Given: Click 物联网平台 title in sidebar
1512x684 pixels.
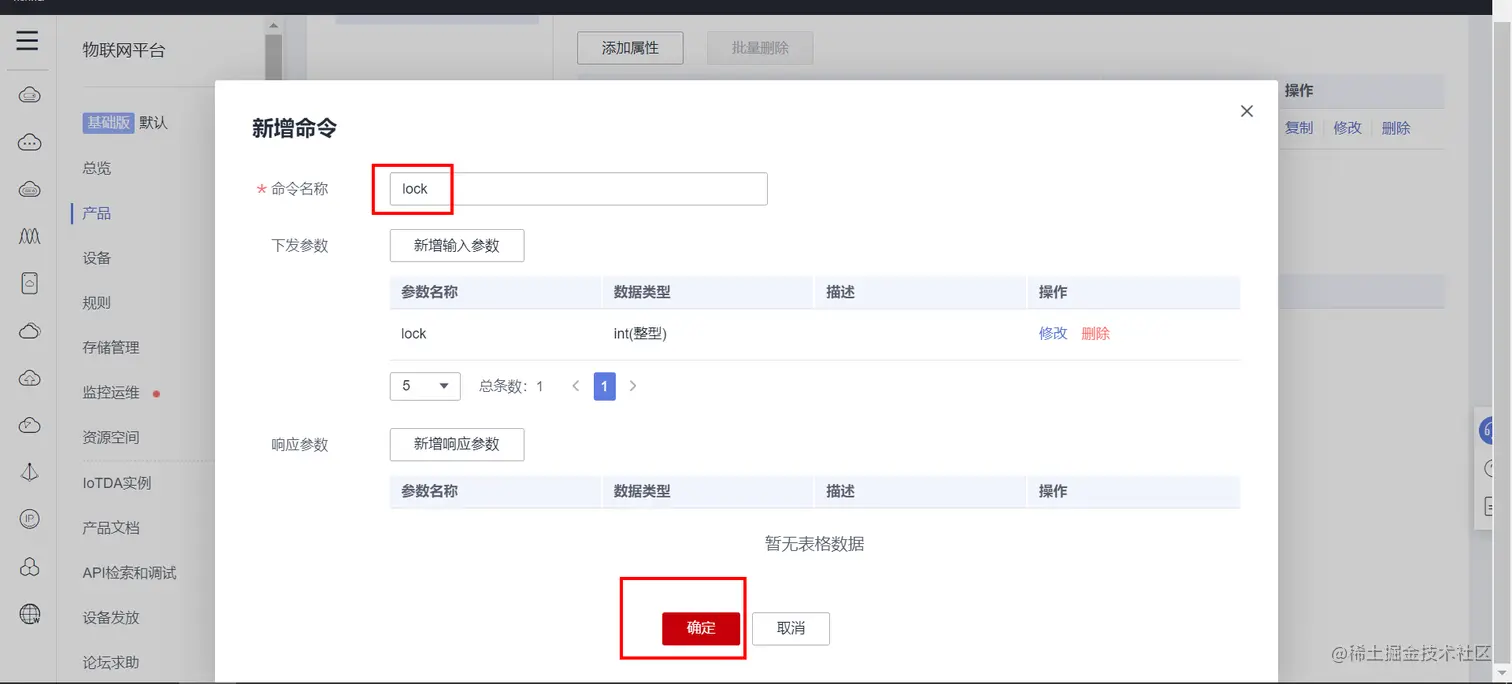Looking at the screenshot, I should (124, 50).
